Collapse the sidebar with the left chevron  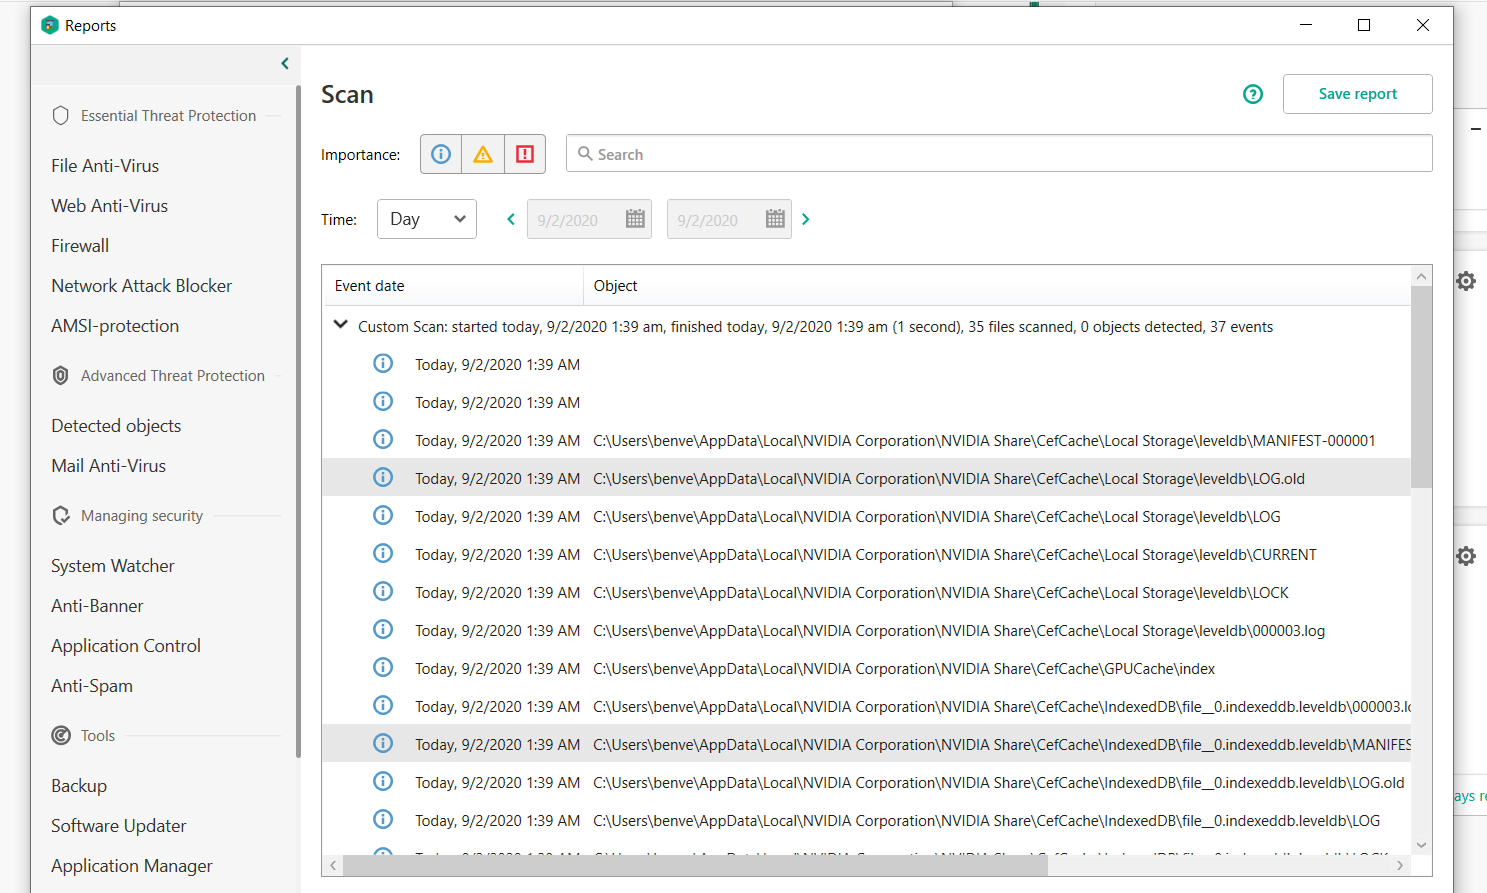click(x=285, y=64)
